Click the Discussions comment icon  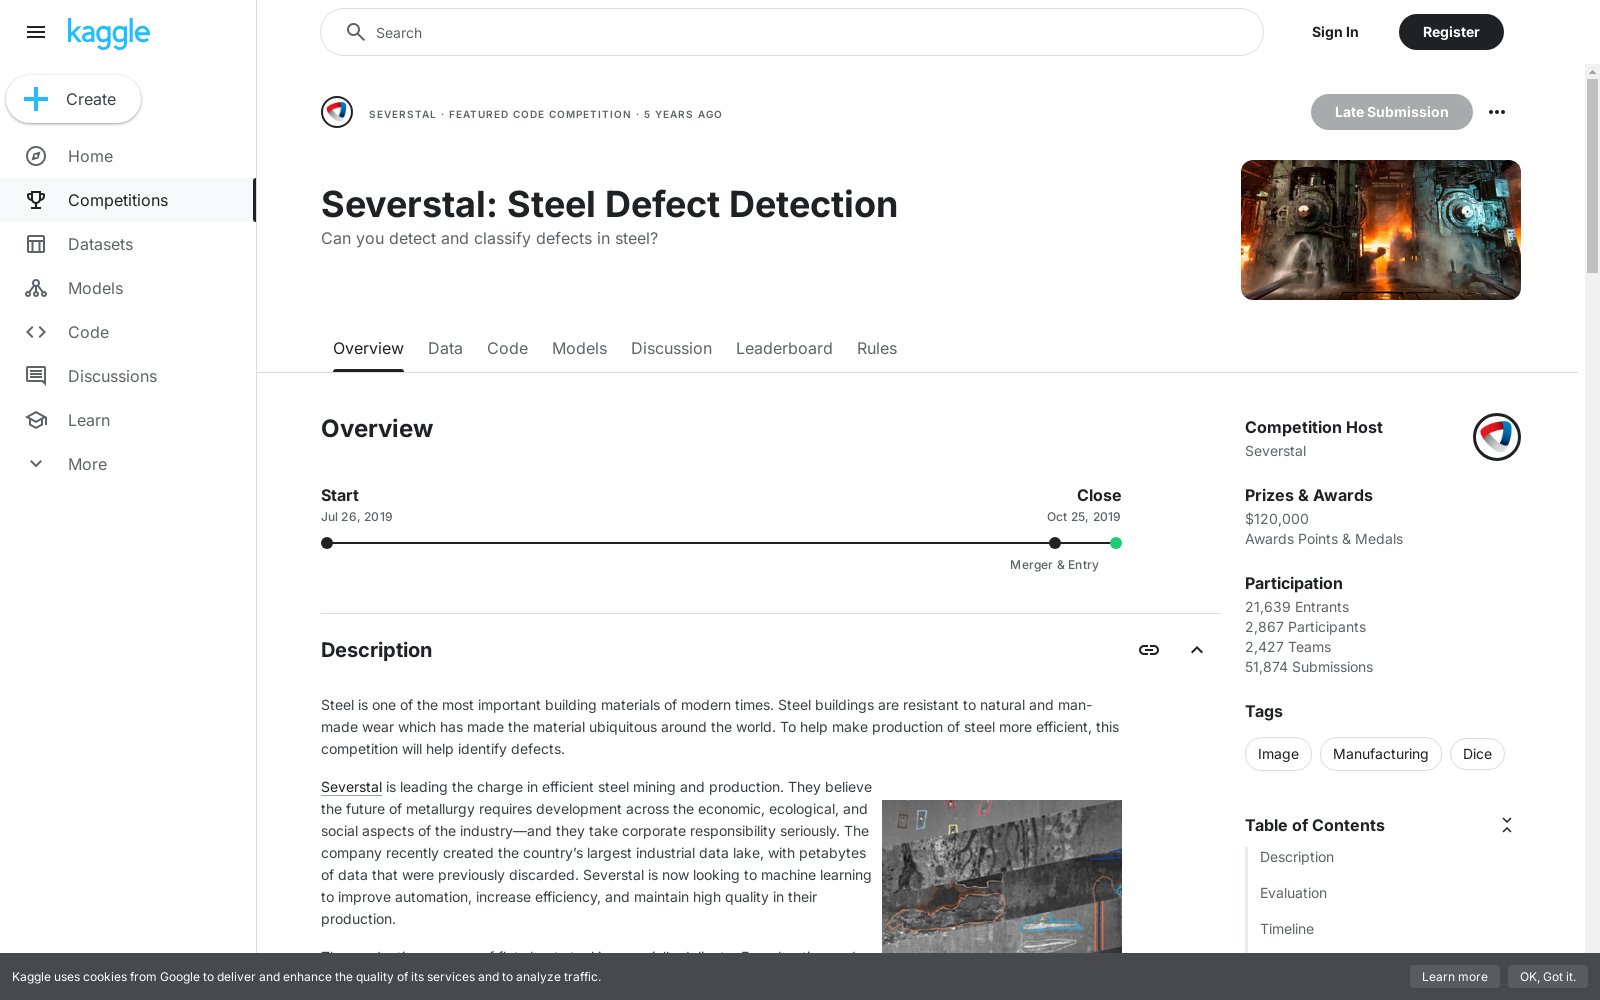pyautogui.click(x=36, y=376)
